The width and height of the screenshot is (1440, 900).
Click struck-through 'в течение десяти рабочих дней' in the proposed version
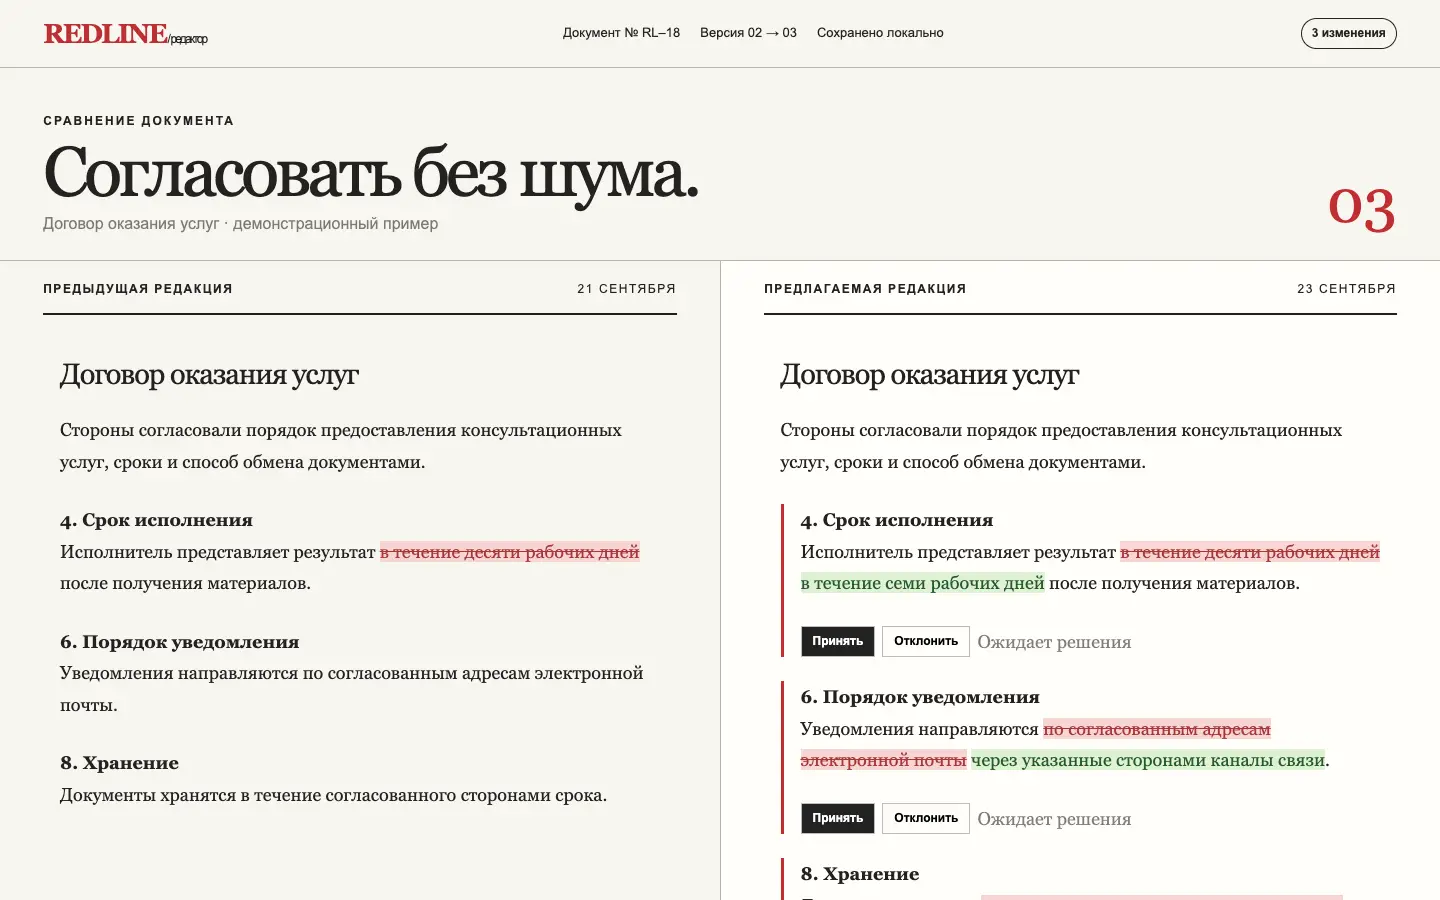(1250, 552)
